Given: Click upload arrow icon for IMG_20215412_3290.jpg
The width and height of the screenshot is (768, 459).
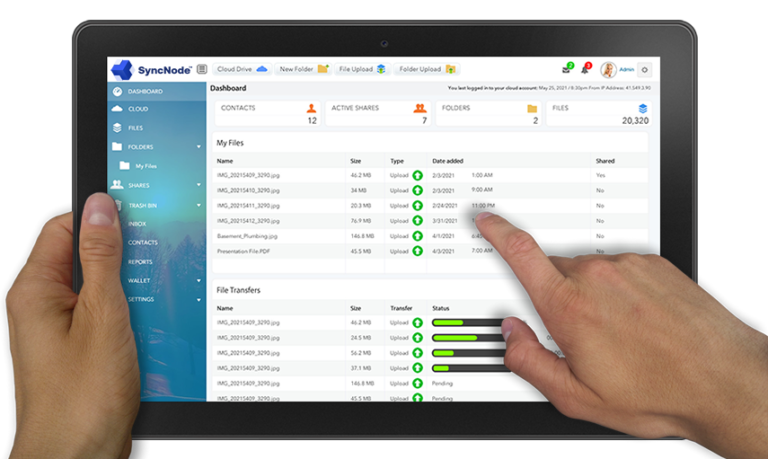Looking at the screenshot, I should (x=417, y=220).
